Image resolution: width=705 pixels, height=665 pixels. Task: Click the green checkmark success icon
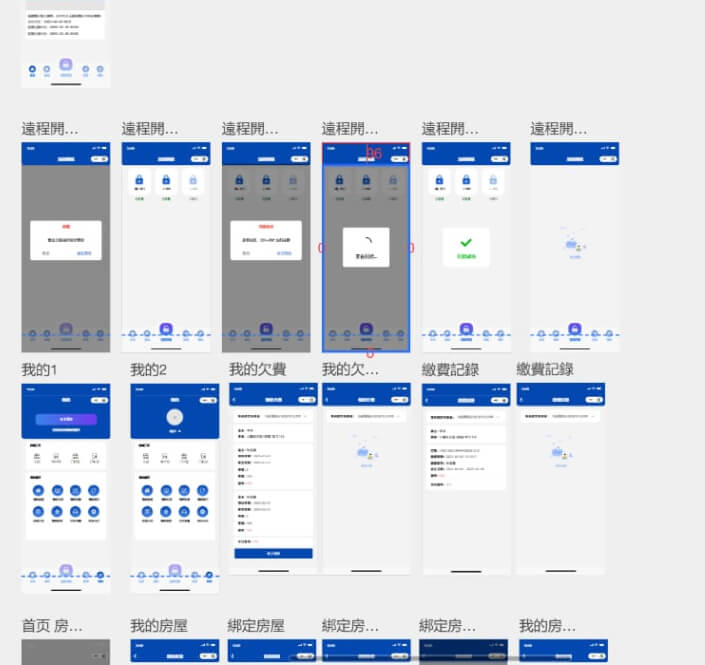(465, 242)
